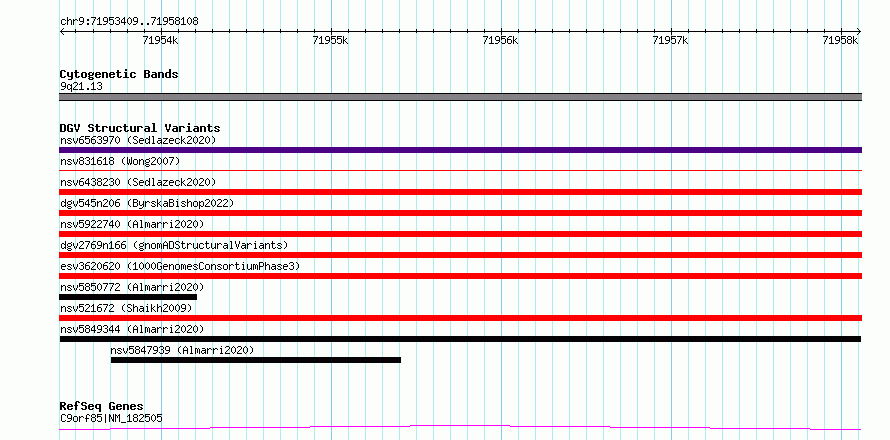Select the red bar under esv3620620

coord(460,276)
